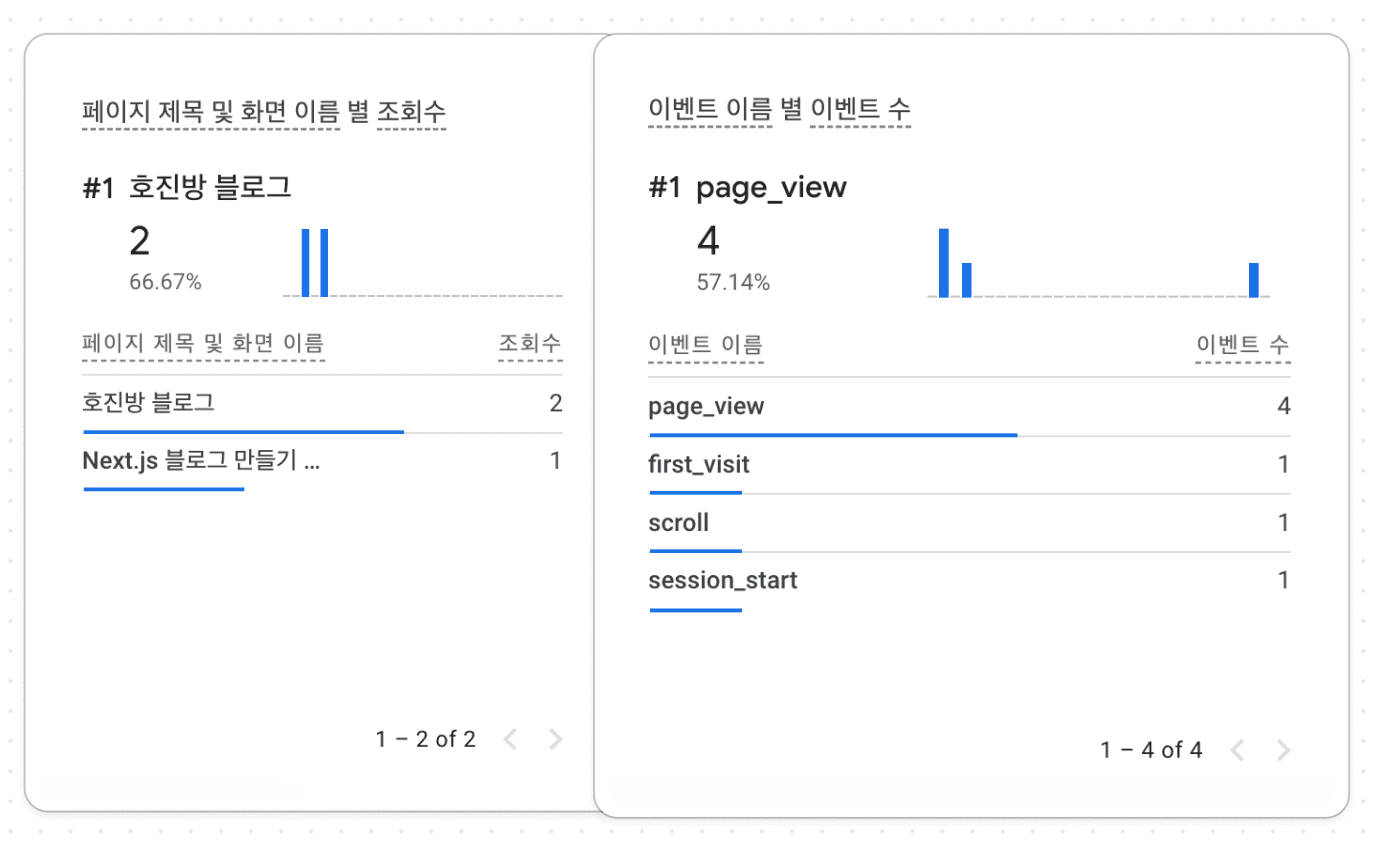Click '이벤트 수' metric in right card title

point(860,110)
